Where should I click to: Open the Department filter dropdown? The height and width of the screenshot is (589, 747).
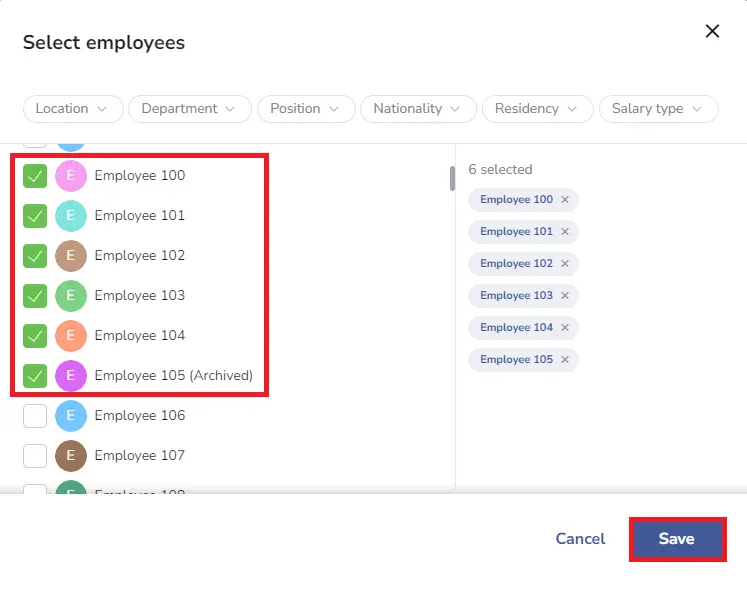click(190, 109)
